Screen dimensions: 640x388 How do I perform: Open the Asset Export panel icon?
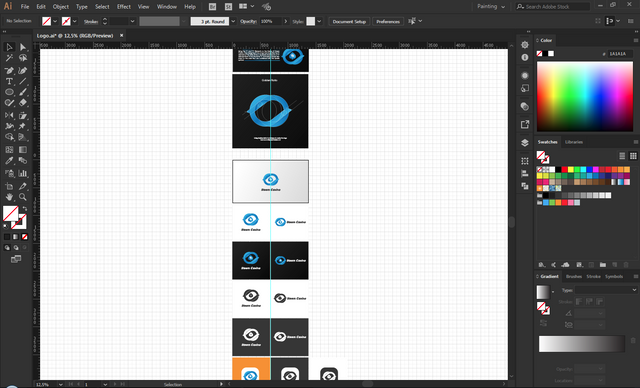(x=525, y=124)
